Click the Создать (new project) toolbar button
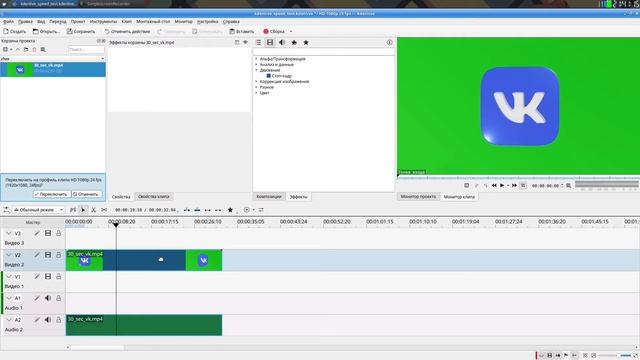Image resolution: width=640 pixels, height=360 pixels. (15, 31)
